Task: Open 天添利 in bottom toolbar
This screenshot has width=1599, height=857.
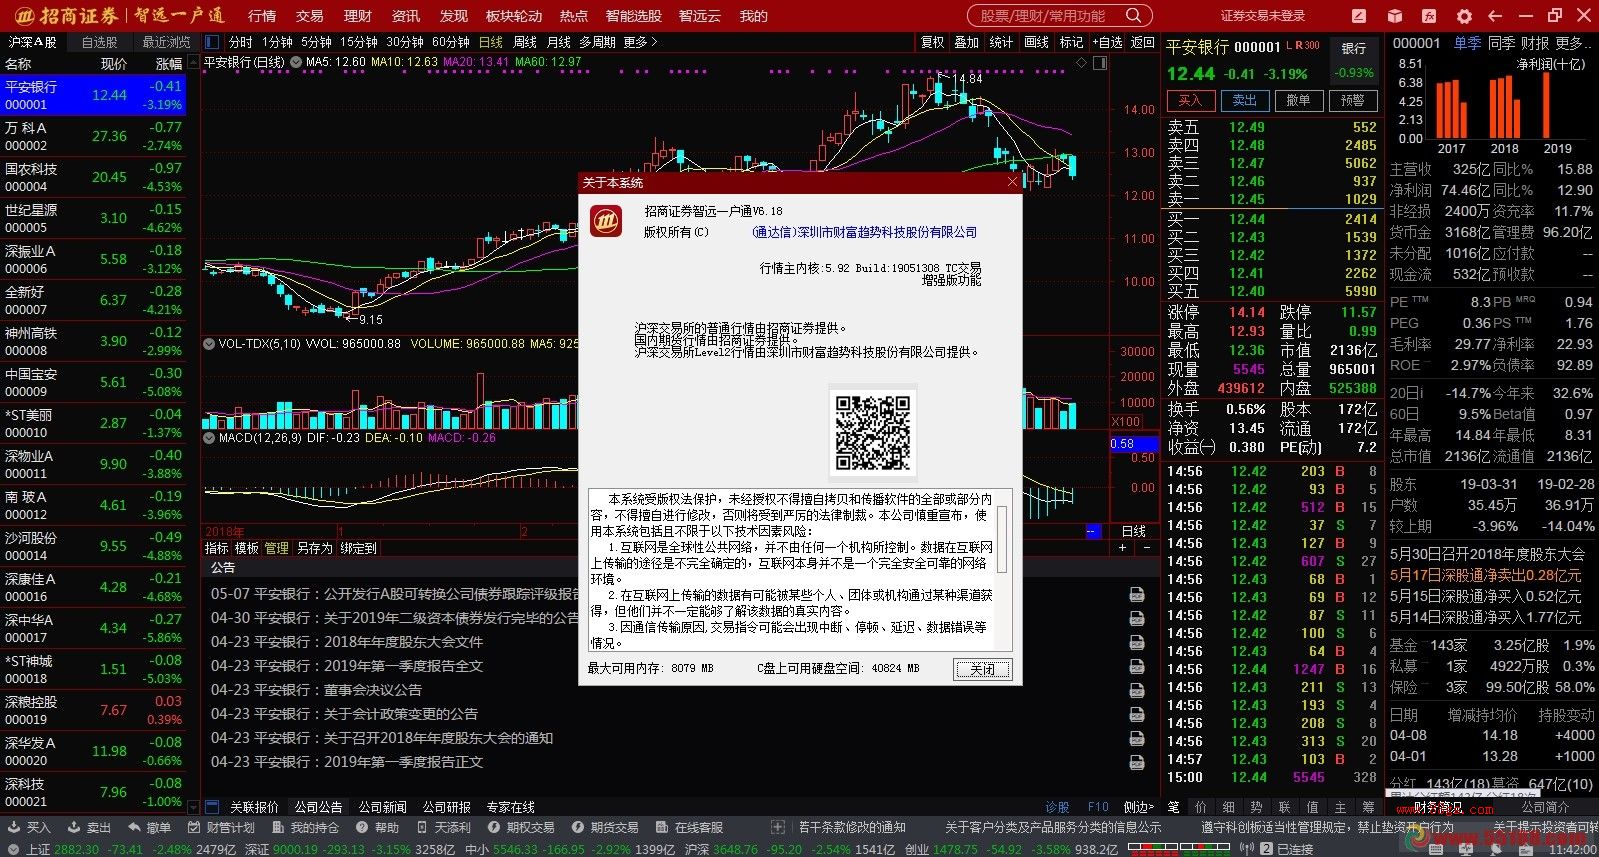Action: [443, 827]
